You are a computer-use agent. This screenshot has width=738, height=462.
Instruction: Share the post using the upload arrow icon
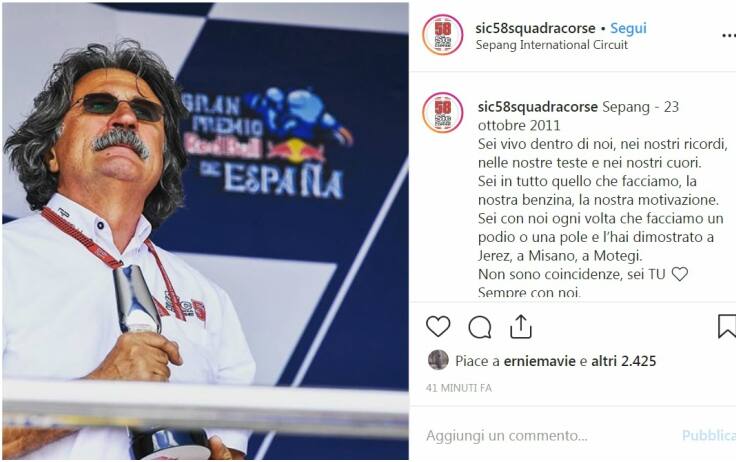[521, 327]
